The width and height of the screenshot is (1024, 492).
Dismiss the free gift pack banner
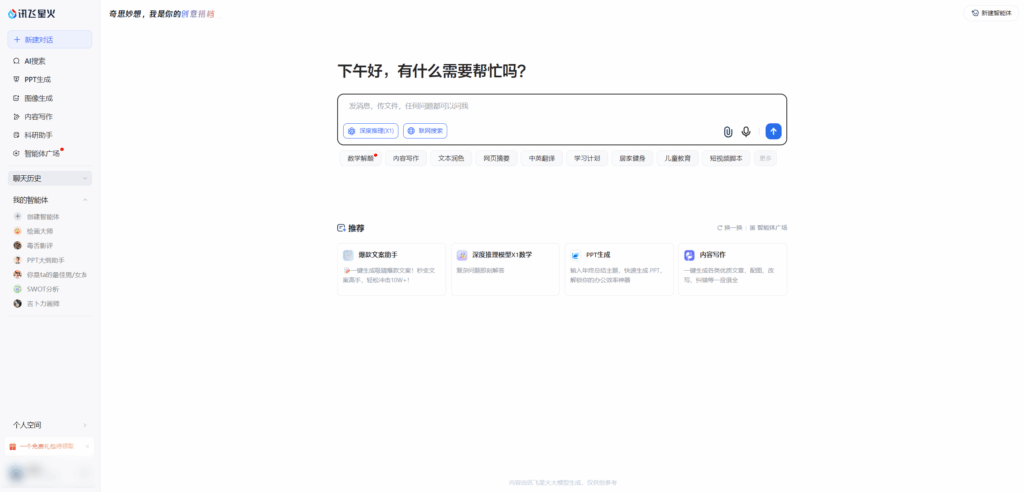pos(88,447)
